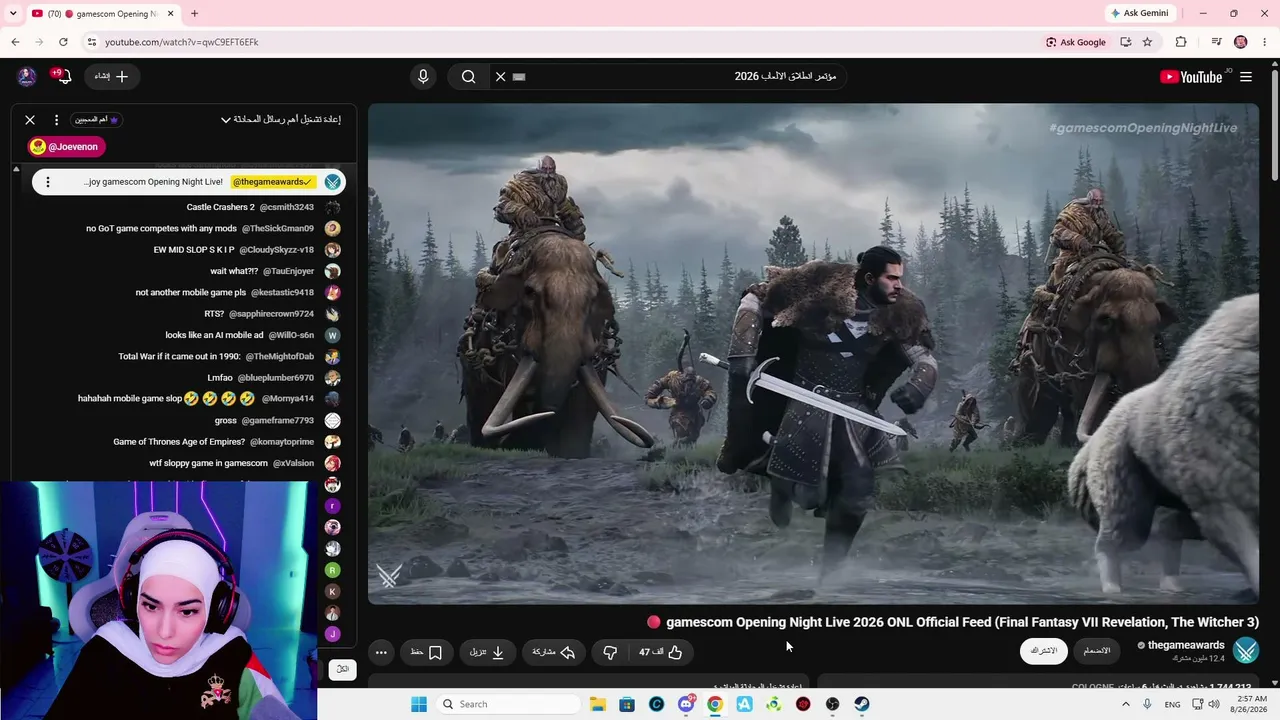The width and height of the screenshot is (1280, 720).
Task: Click the "looks like an AI mobile ad" message
Action: click(215, 335)
